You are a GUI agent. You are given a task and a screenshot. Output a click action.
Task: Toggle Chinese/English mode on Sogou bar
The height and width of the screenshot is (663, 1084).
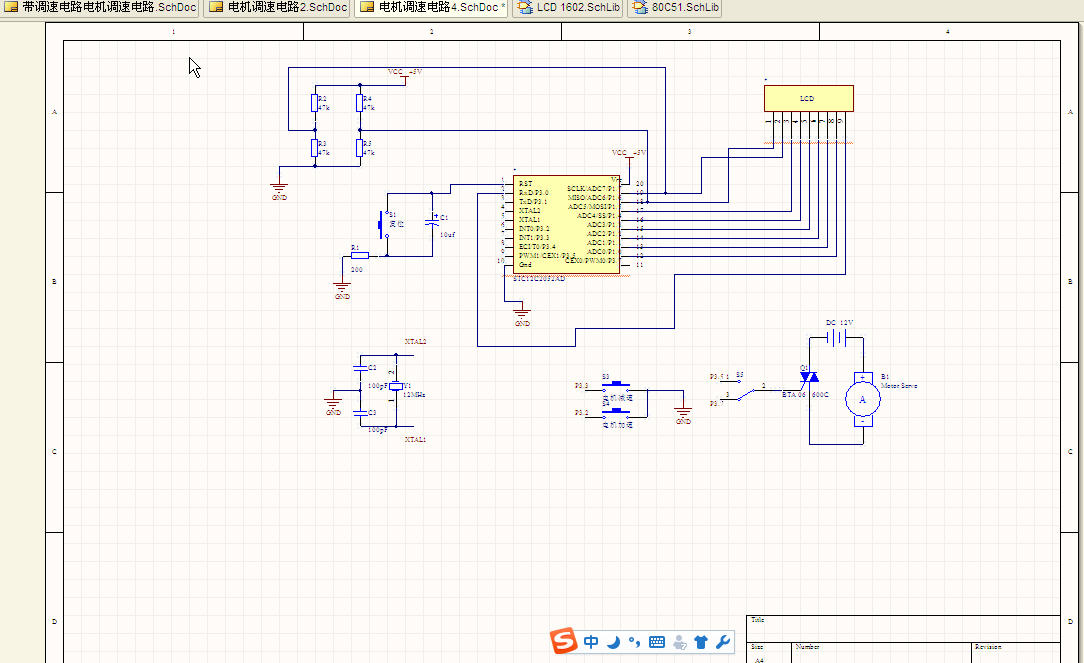click(x=591, y=642)
